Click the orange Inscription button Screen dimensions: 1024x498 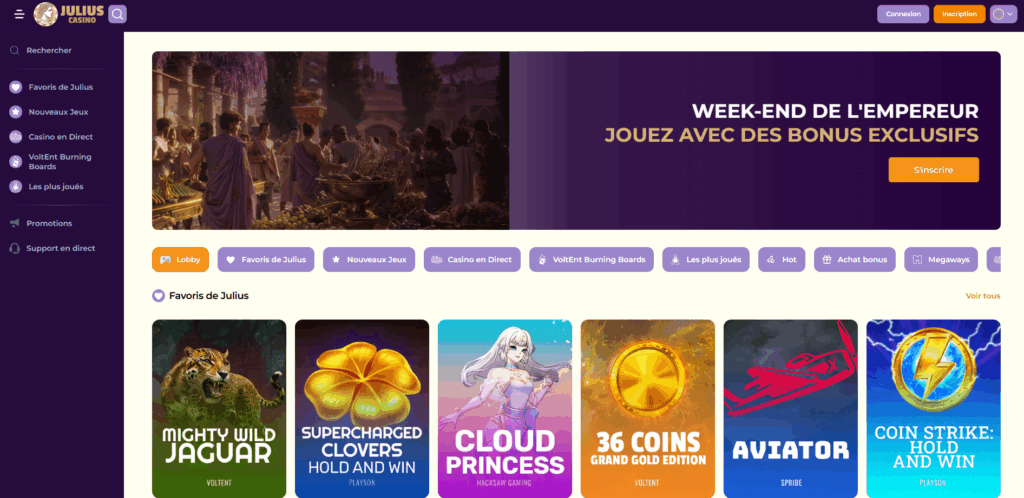pos(959,14)
